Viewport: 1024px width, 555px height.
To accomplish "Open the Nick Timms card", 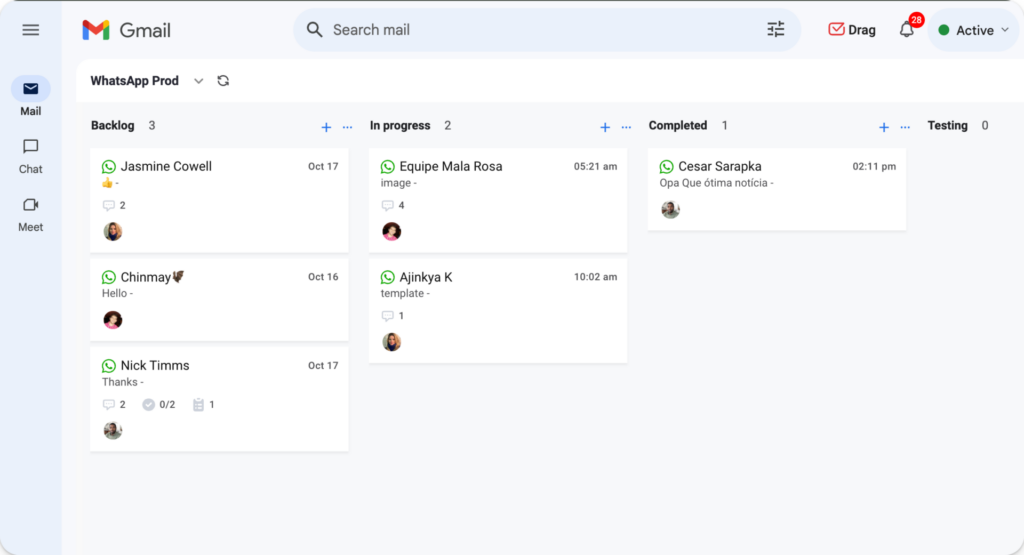I will (219, 399).
